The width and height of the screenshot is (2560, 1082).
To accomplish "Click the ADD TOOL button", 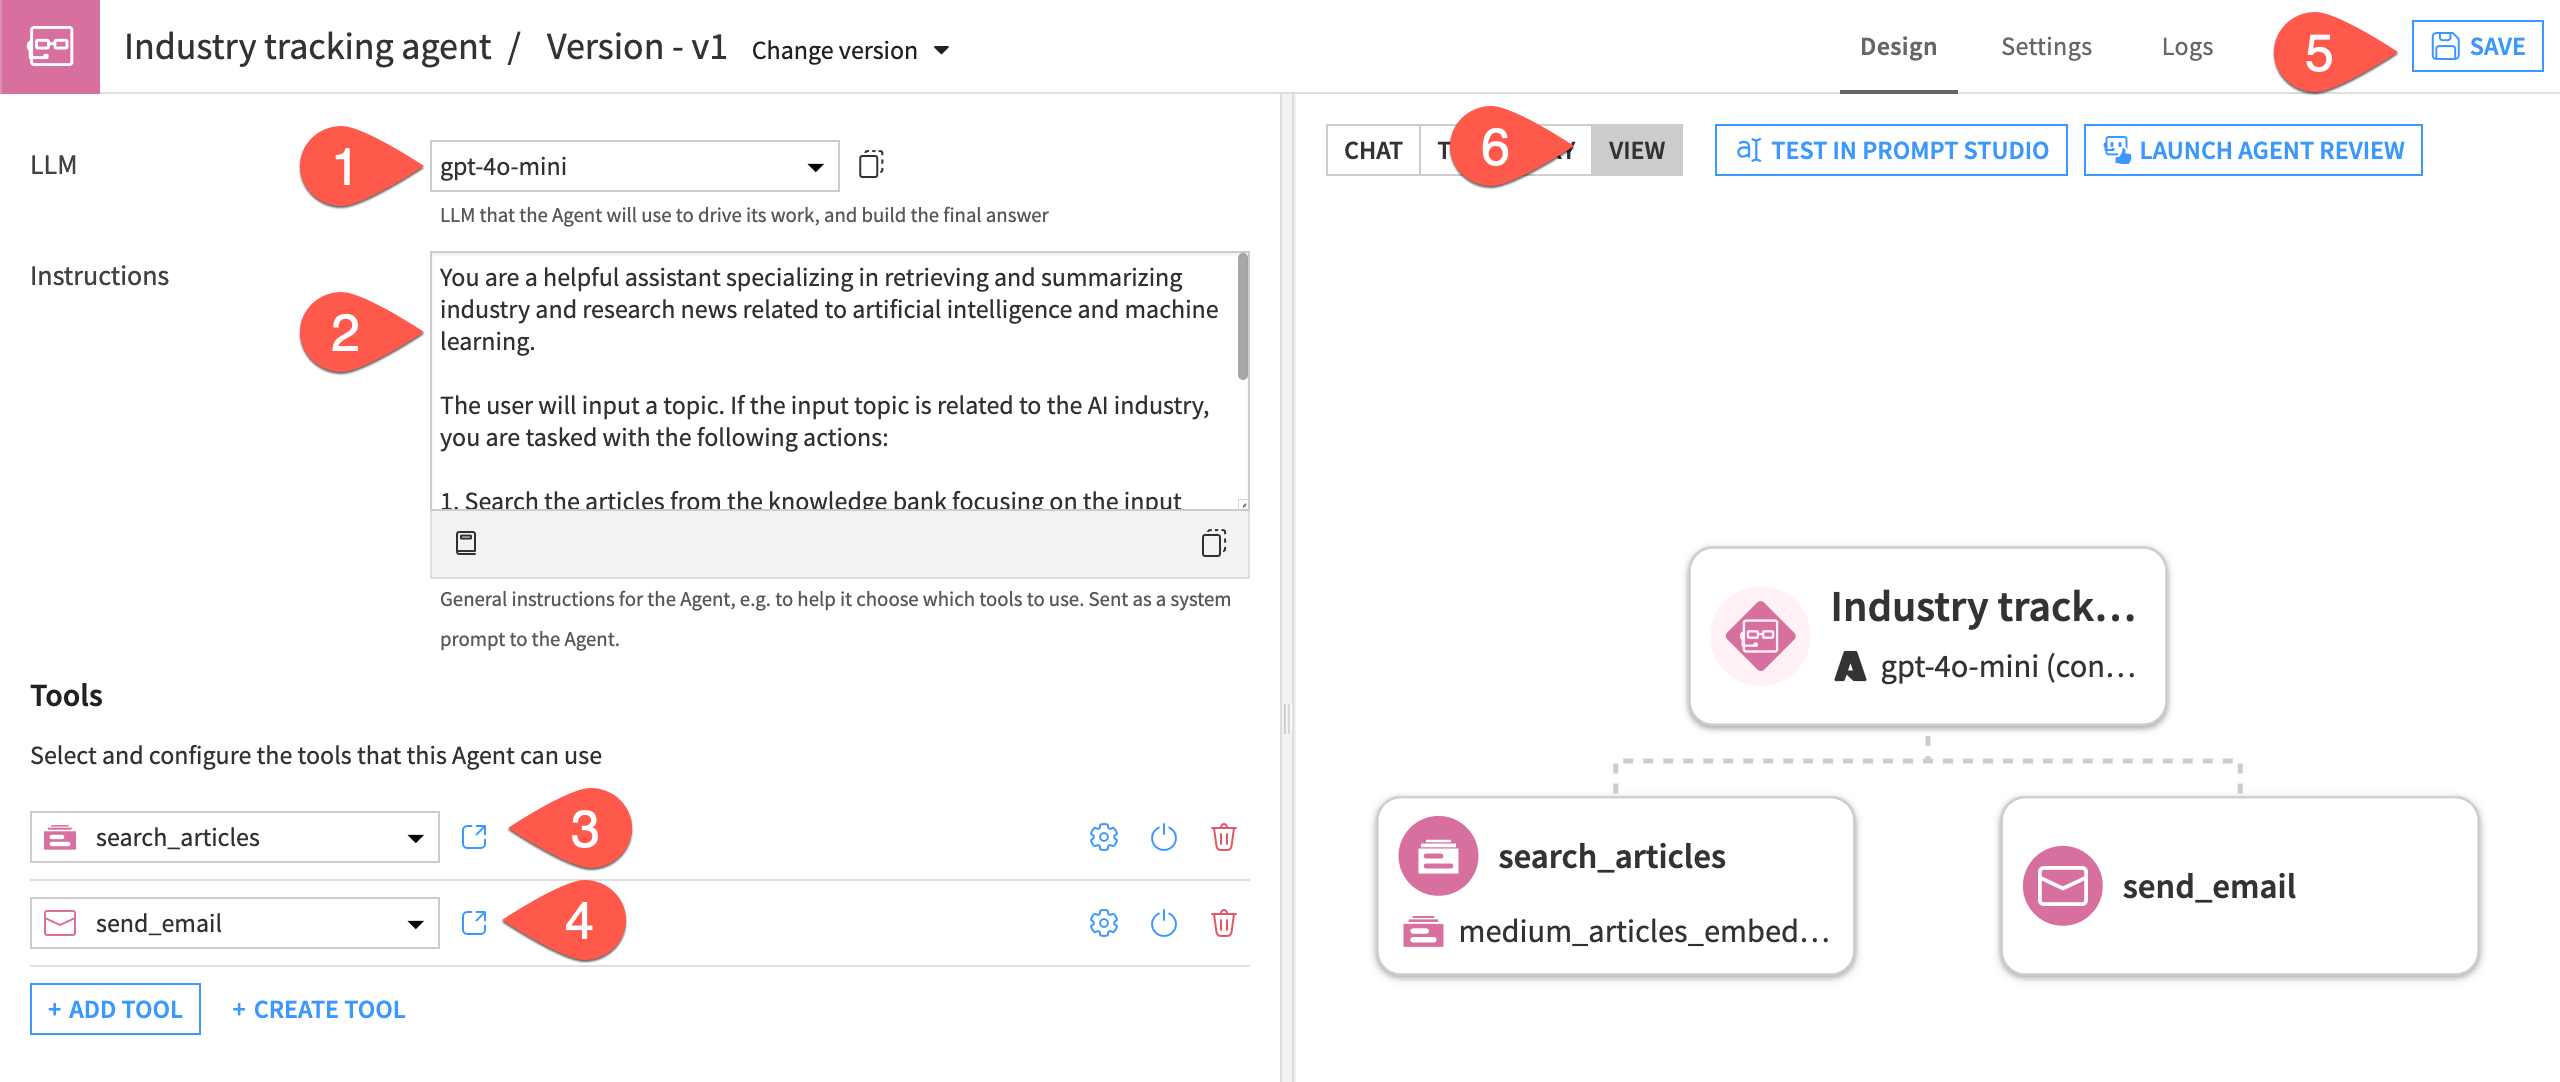I will pos(115,1009).
